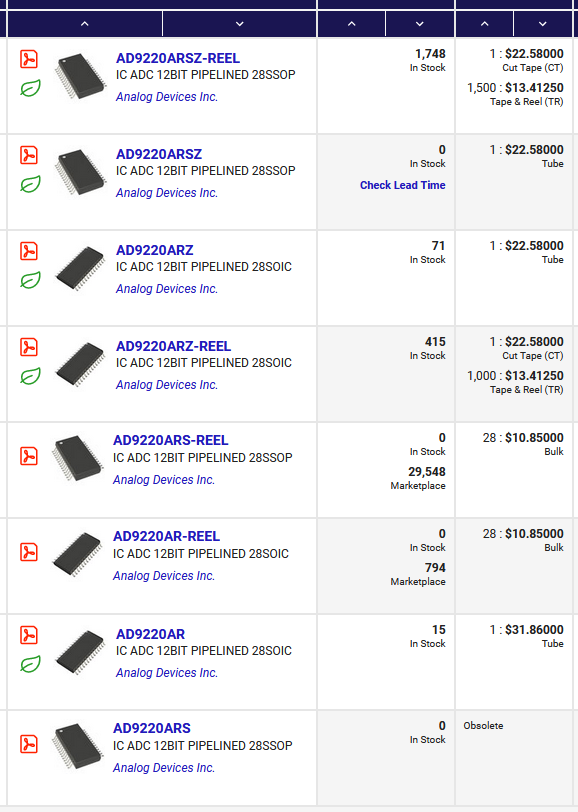Click the green RoHS leaf icon for AD9220ARSZ

(x=30, y=184)
